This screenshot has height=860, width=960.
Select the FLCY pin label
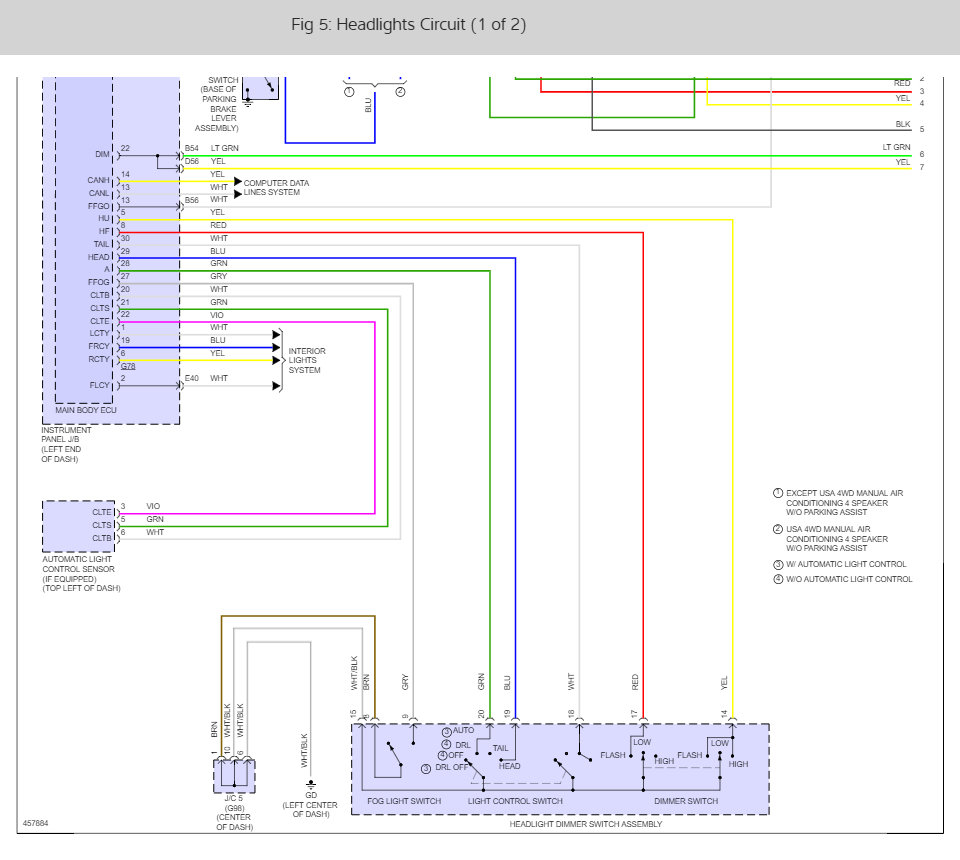(99, 385)
